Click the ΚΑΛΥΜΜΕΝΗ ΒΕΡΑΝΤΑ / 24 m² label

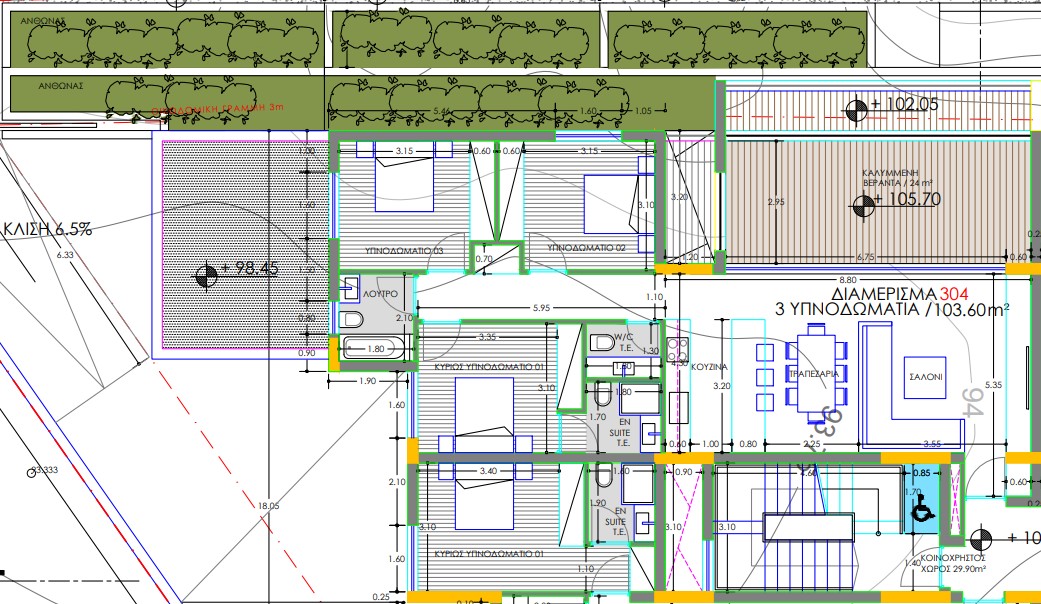(x=898, y=178)
